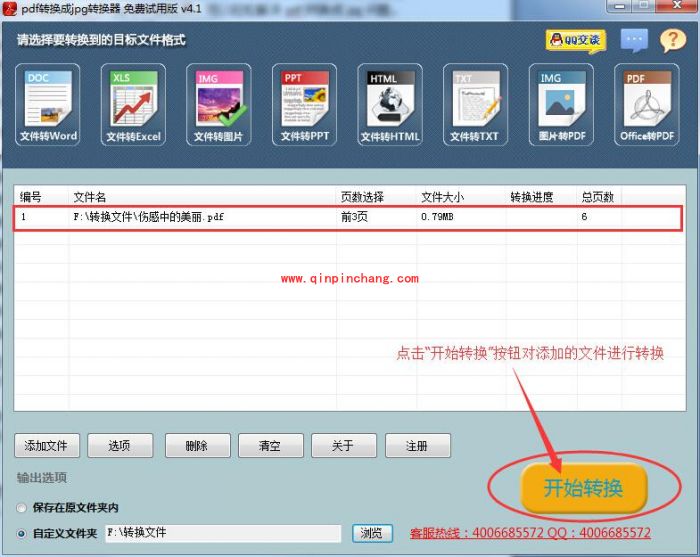Browse for folder with 浏览 button

[372, 533]
